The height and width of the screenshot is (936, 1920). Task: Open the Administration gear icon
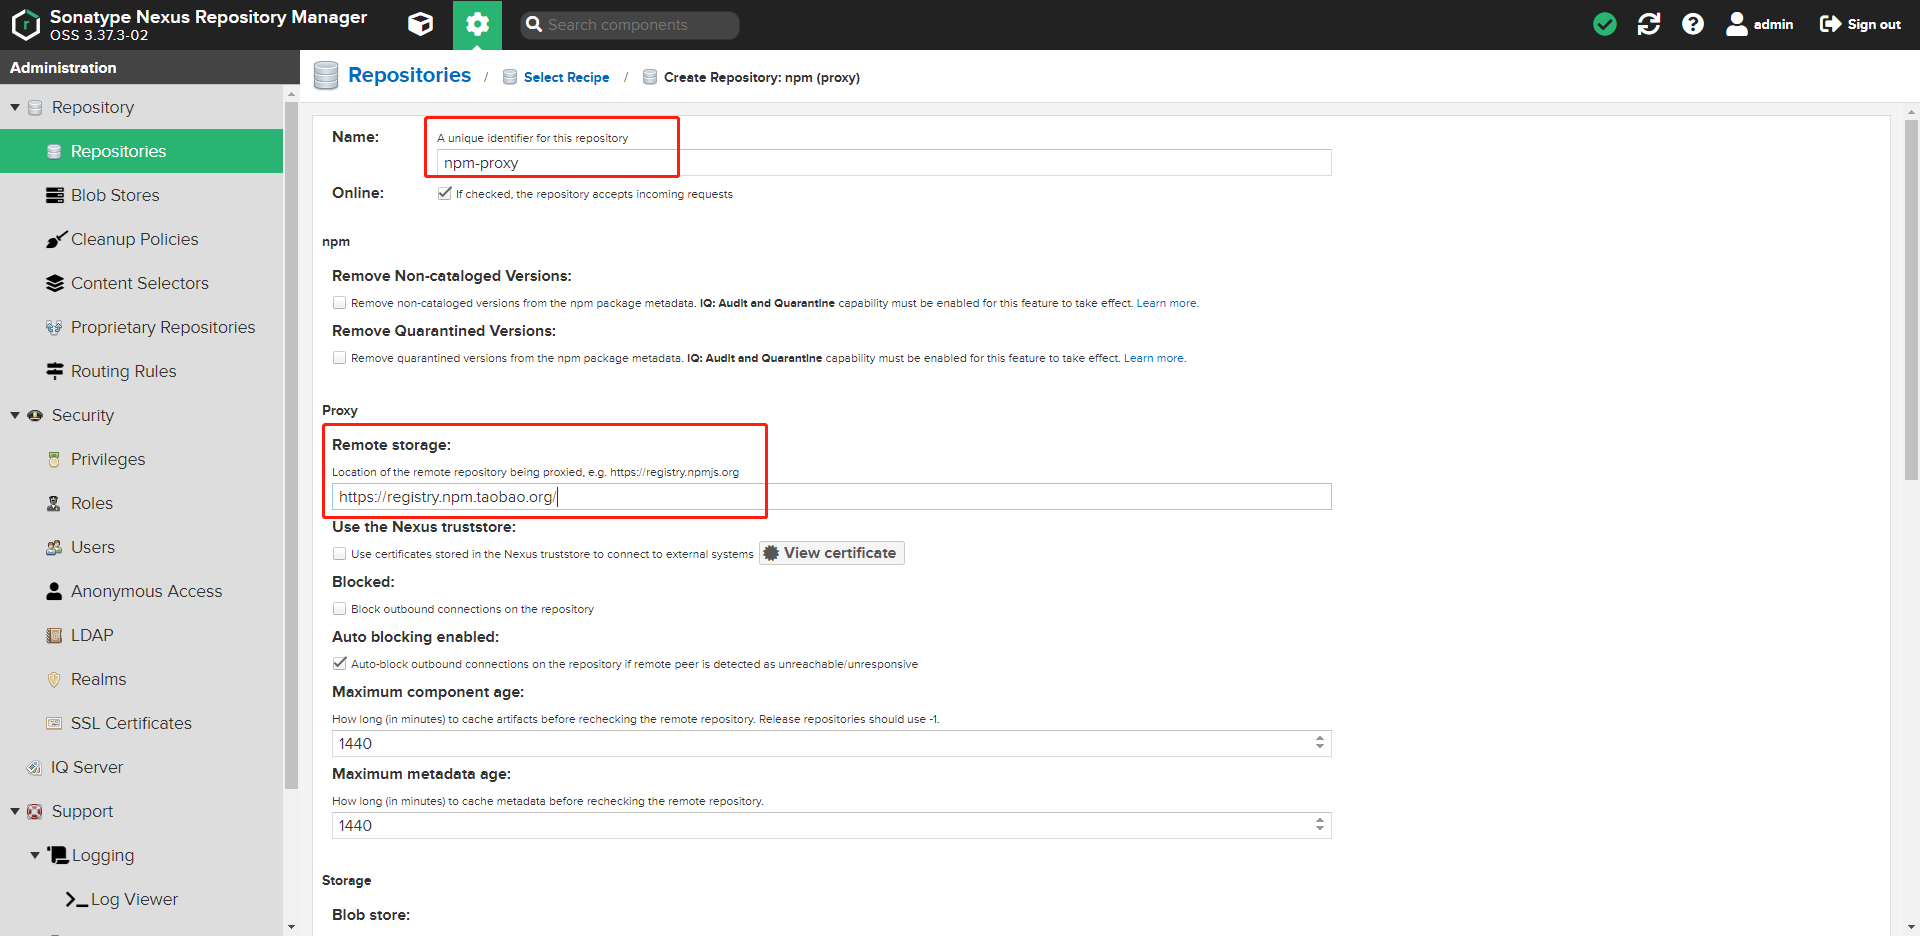click(x=477, y=25)
